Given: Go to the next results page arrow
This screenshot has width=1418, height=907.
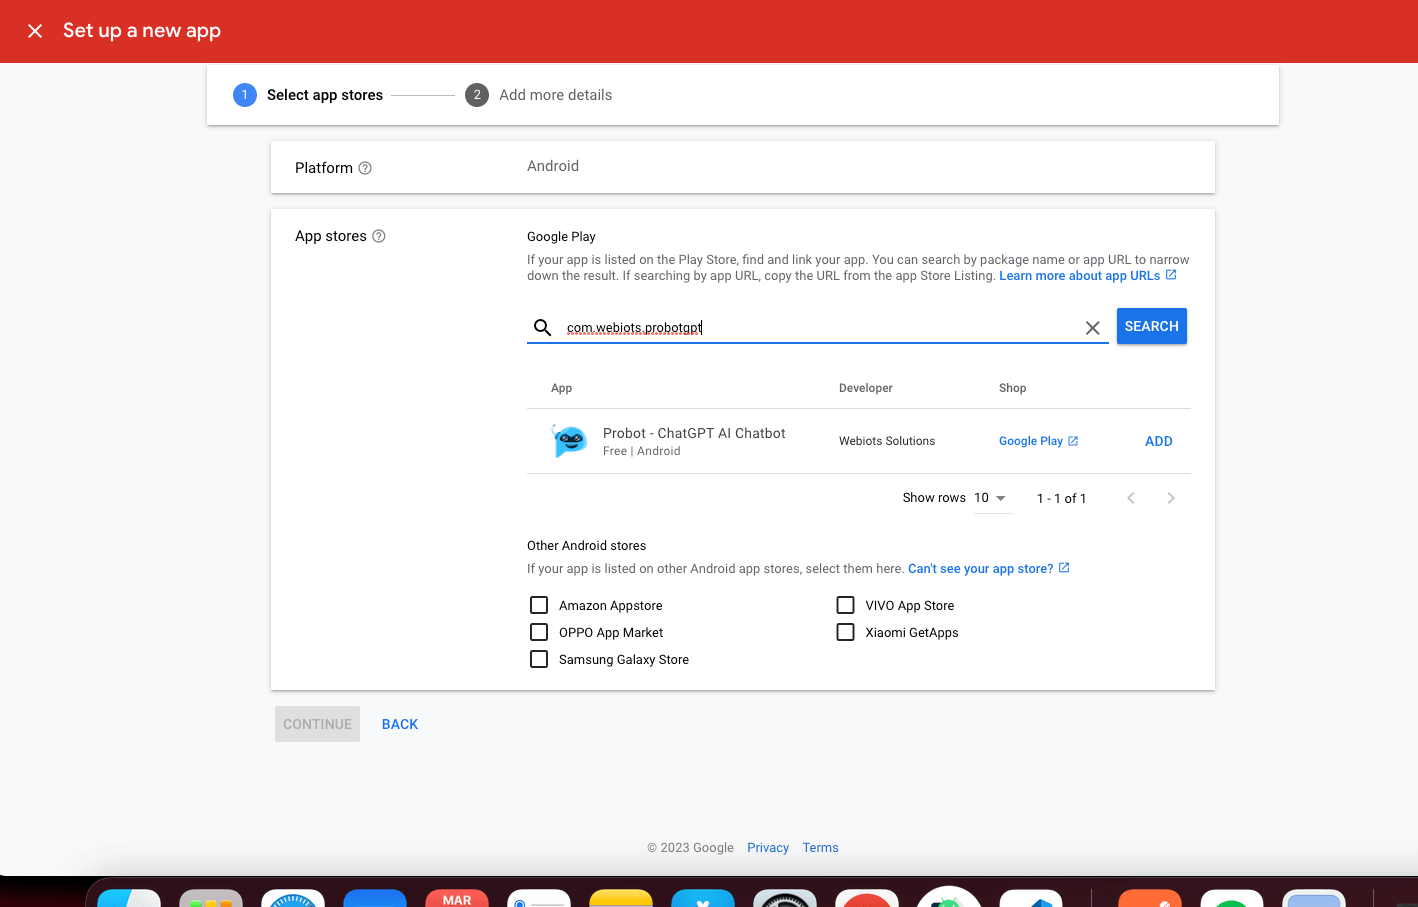Looking at the screenshot, I should click(x=1170, y=498).
